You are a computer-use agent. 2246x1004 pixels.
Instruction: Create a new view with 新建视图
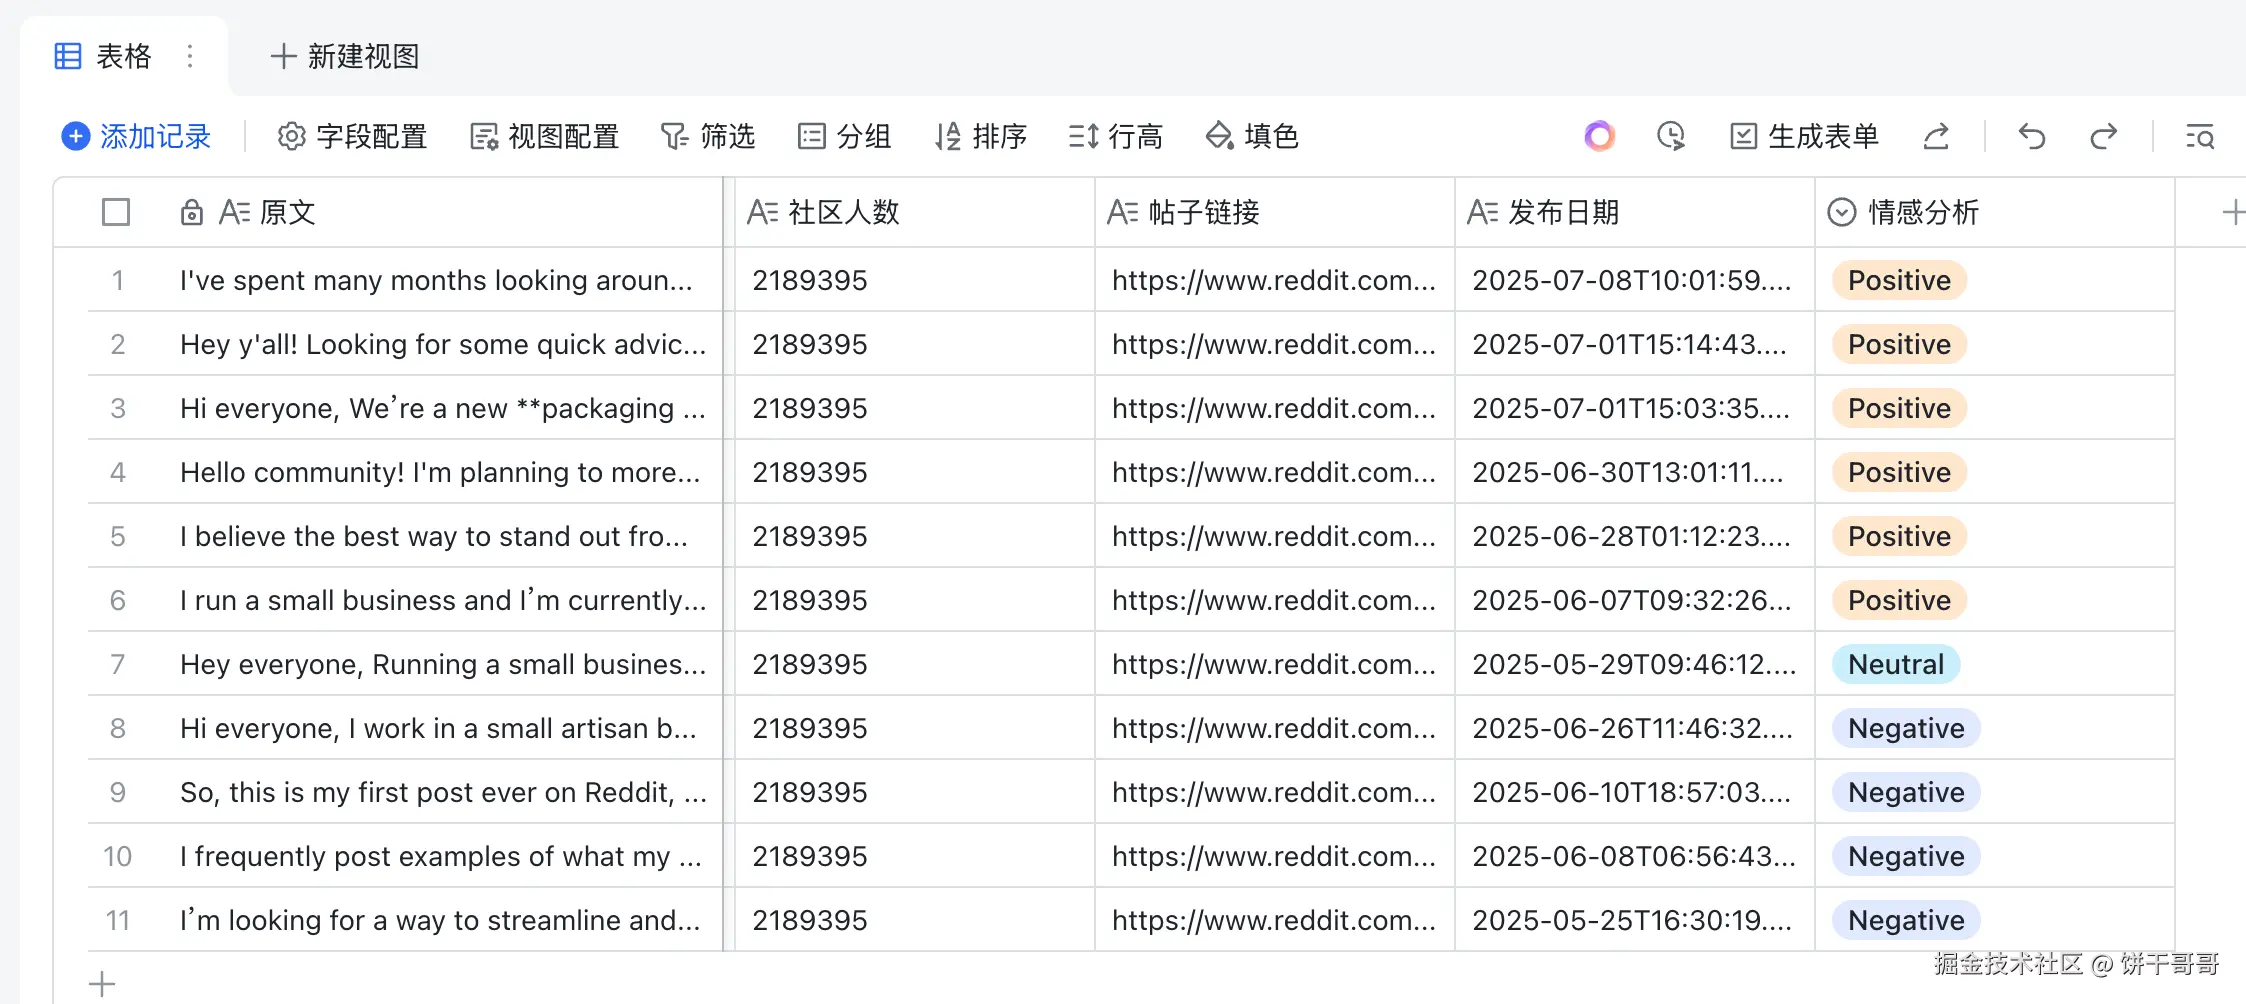point(345,56)
